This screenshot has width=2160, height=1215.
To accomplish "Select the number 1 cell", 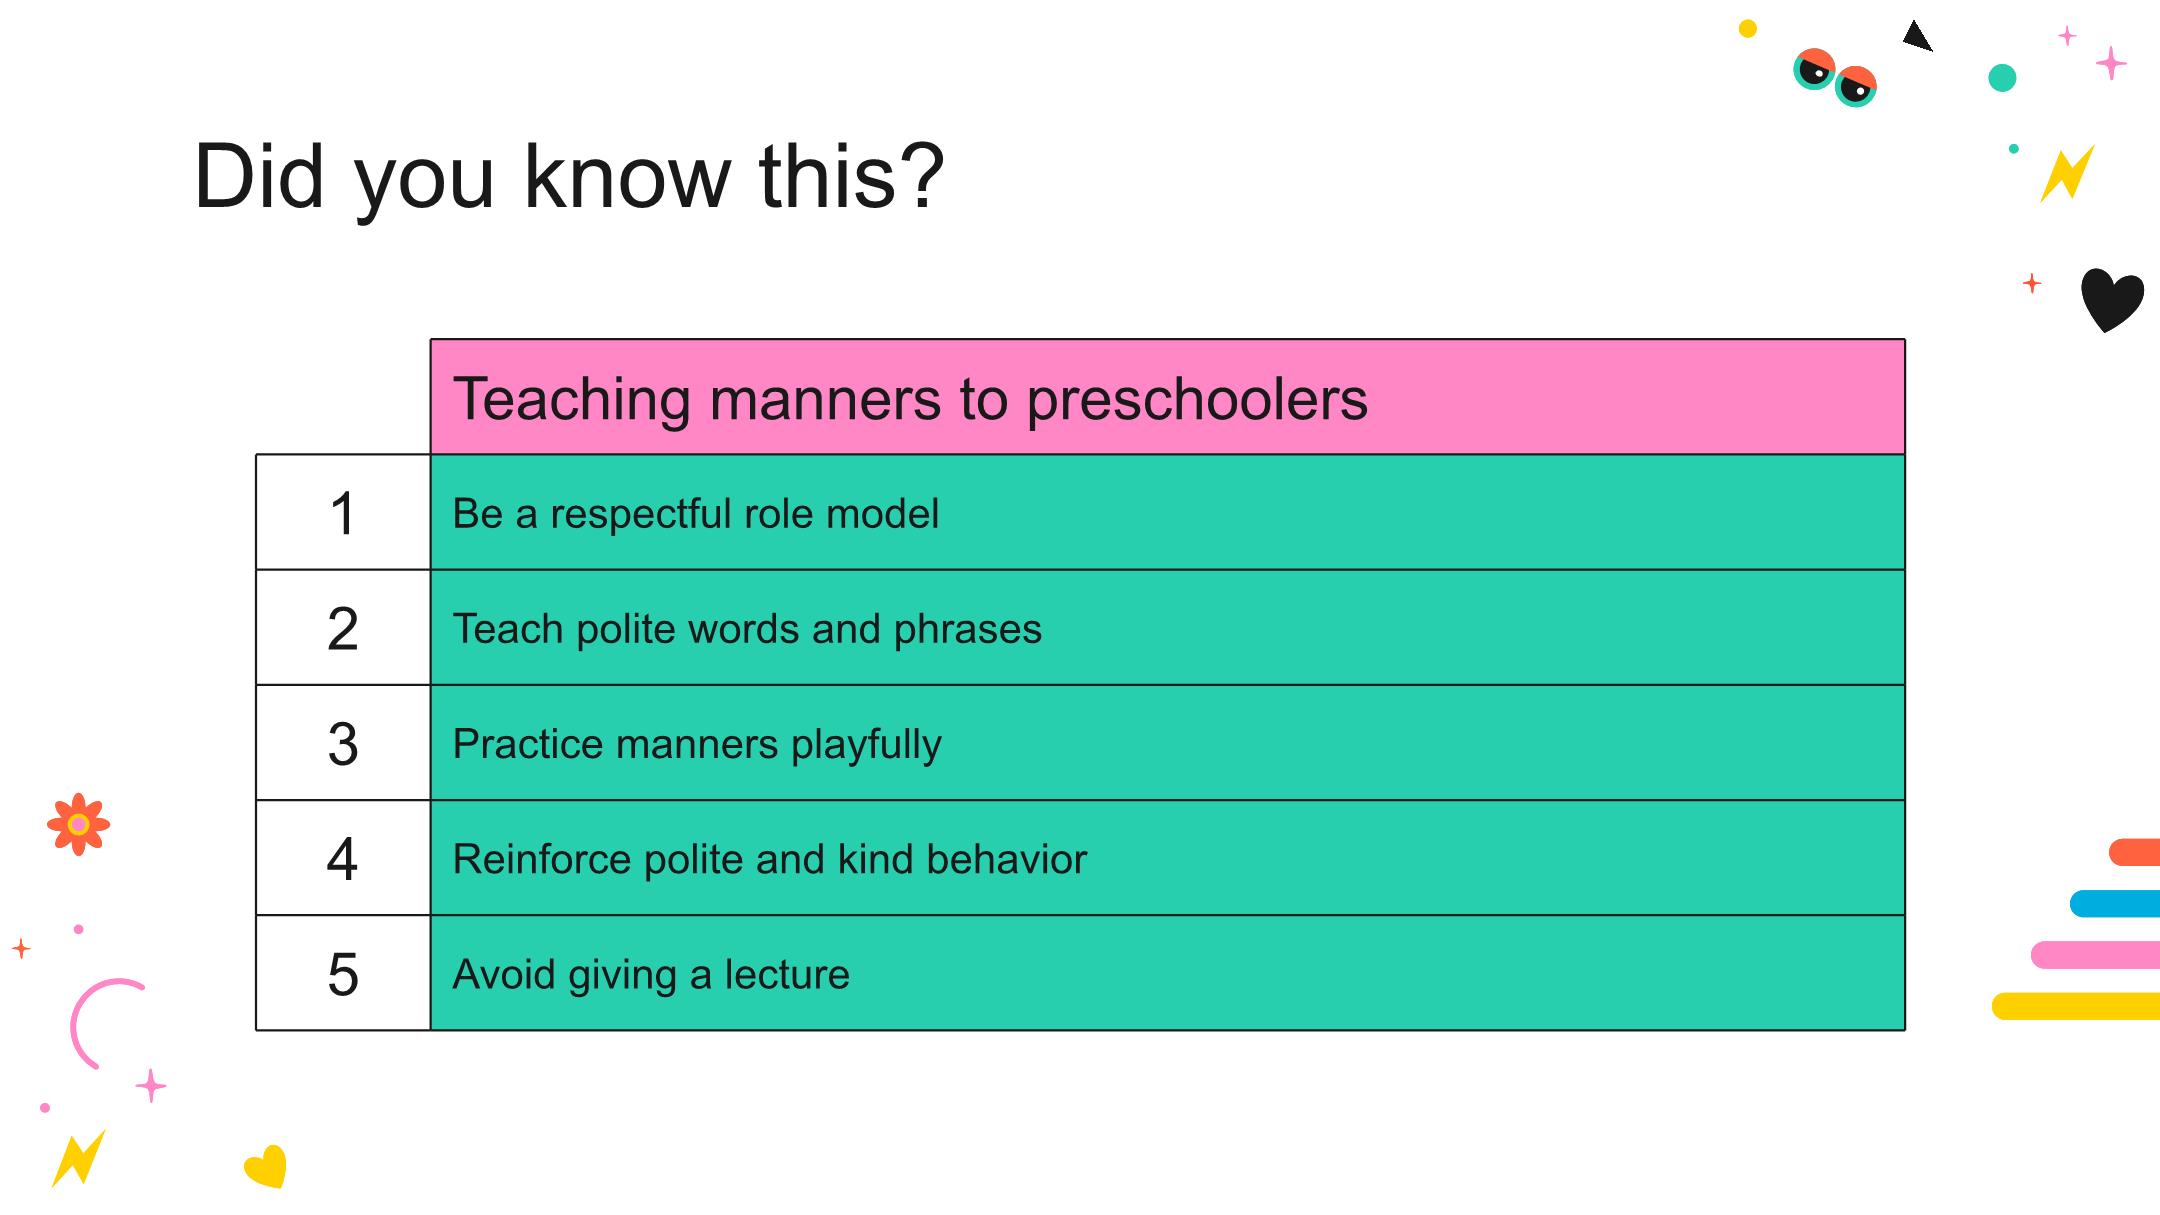I will [x=343, y=513].
